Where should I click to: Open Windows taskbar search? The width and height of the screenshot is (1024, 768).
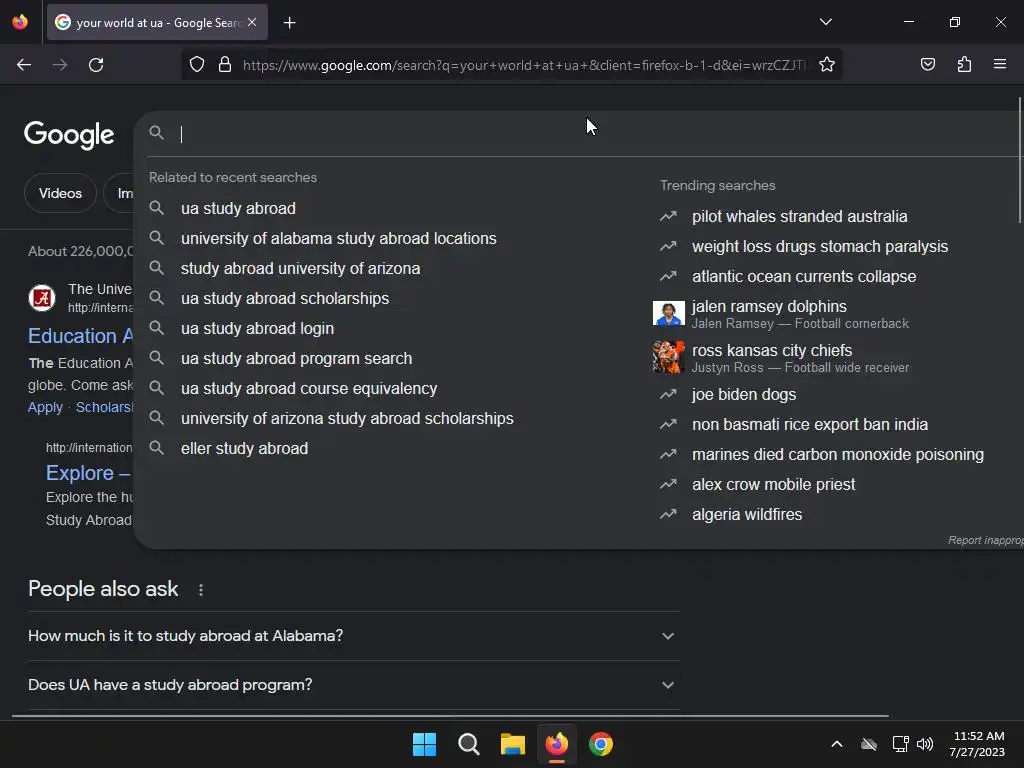[468, 744]
